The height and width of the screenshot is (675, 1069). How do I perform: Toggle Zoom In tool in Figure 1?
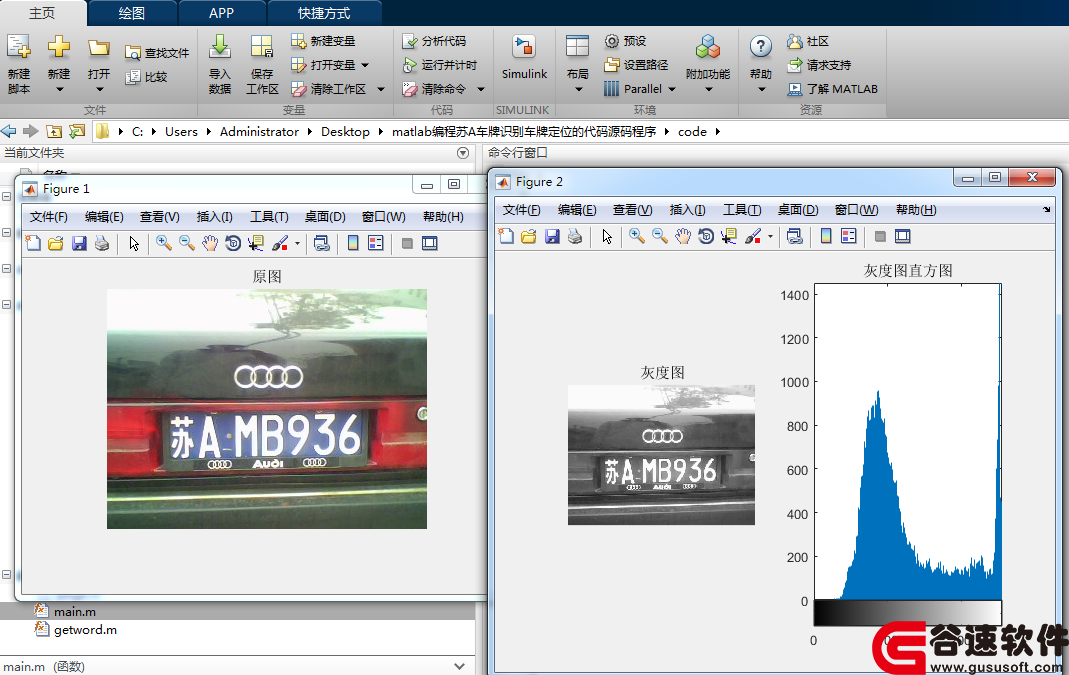click(x=164, y=243)
